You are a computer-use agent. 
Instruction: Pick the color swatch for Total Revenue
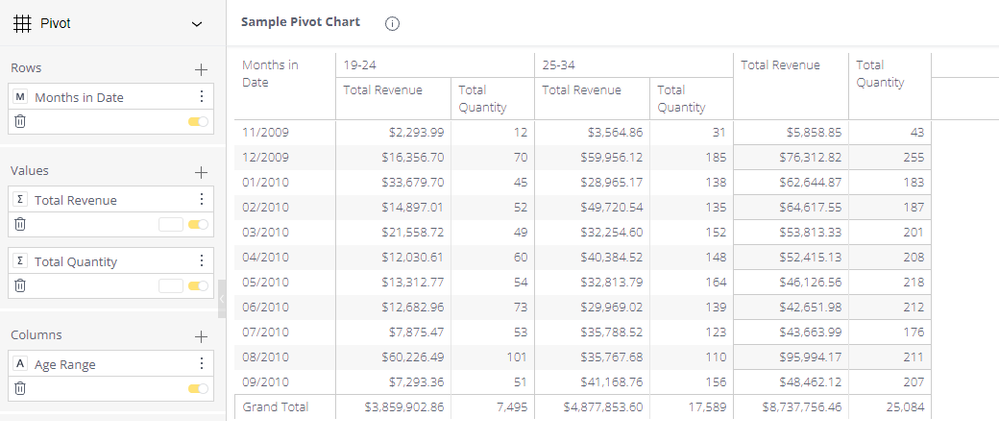click(x=170, y=225)
